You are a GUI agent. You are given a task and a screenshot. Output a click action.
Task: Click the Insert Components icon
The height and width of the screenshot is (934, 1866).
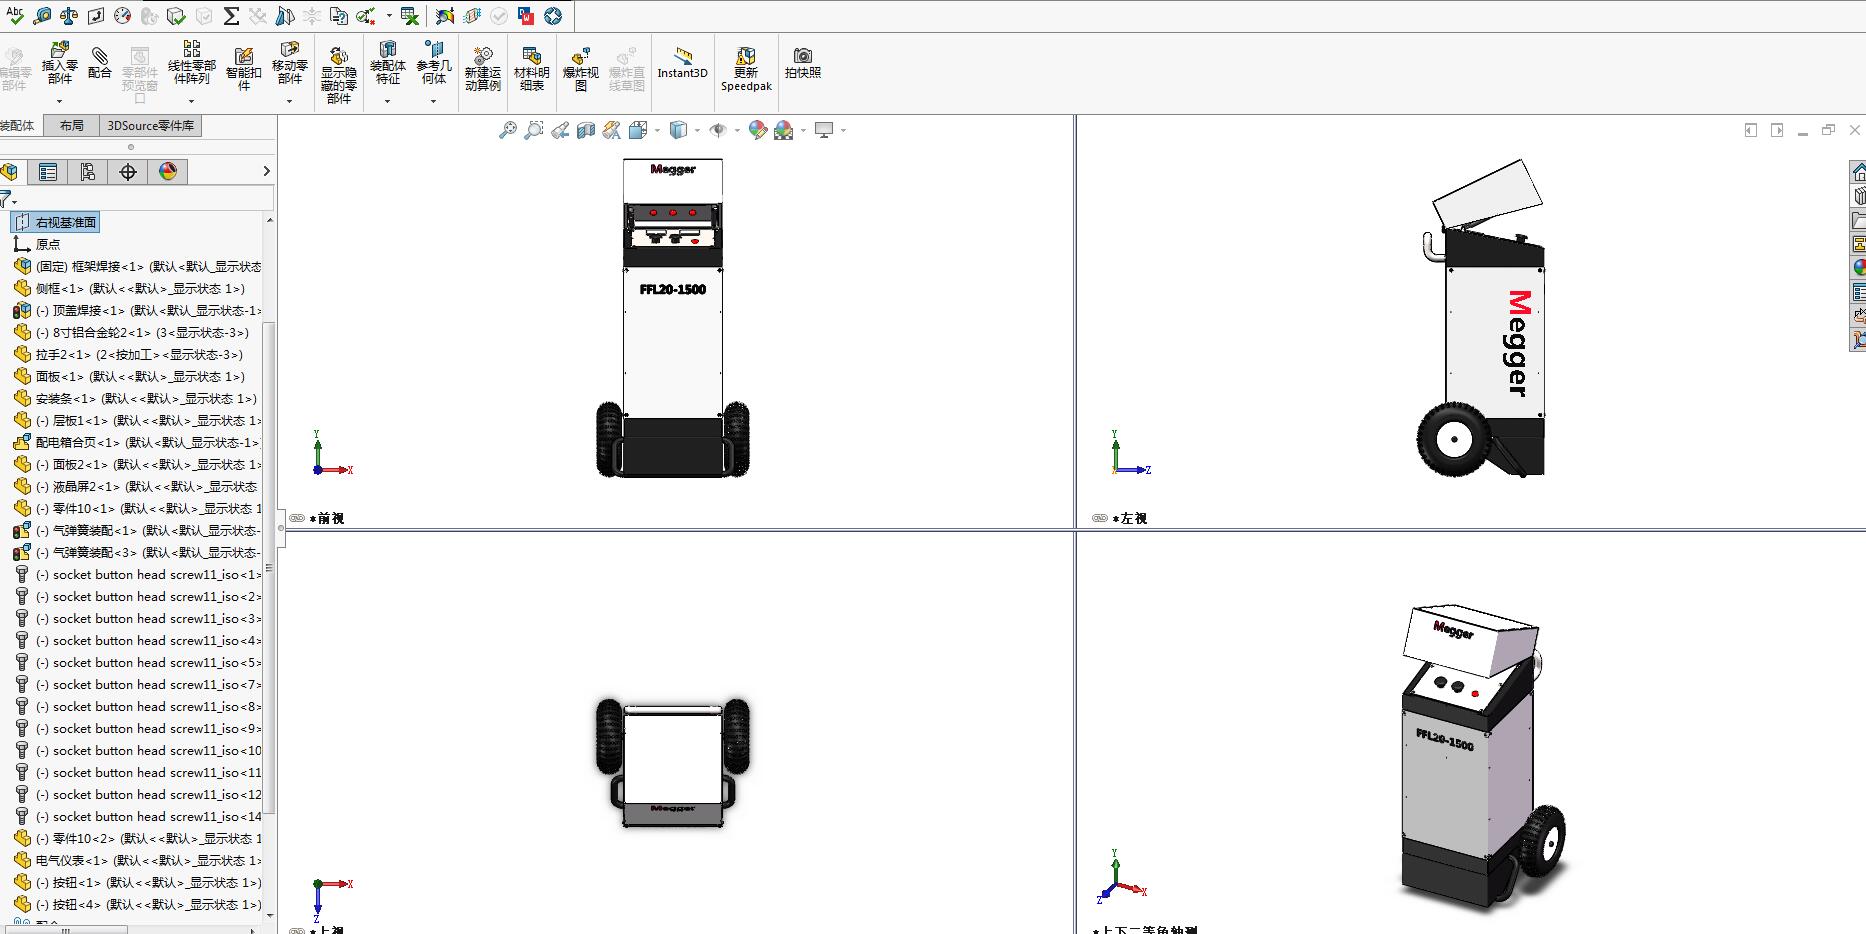coord(60,62)
